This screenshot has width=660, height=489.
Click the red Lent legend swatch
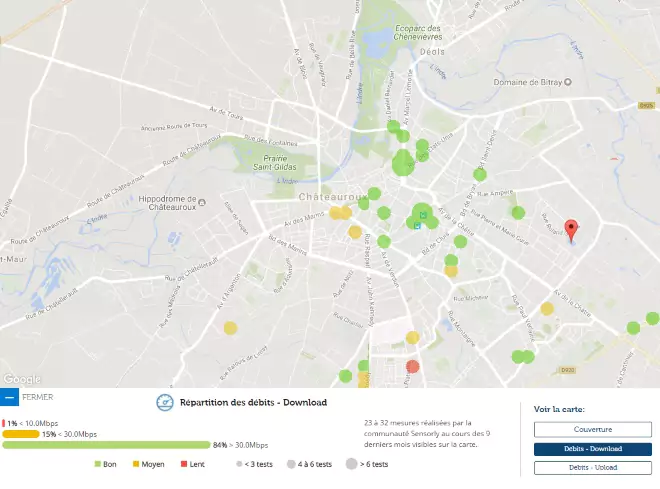pyautogui.click(x=184, y=464)
